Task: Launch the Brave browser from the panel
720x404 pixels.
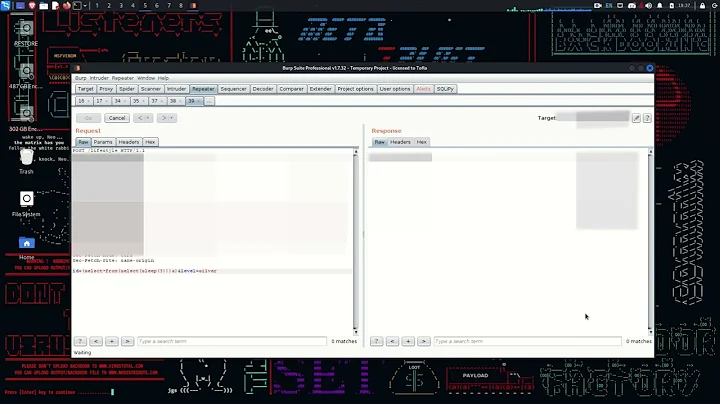Action: coord(32,6)
